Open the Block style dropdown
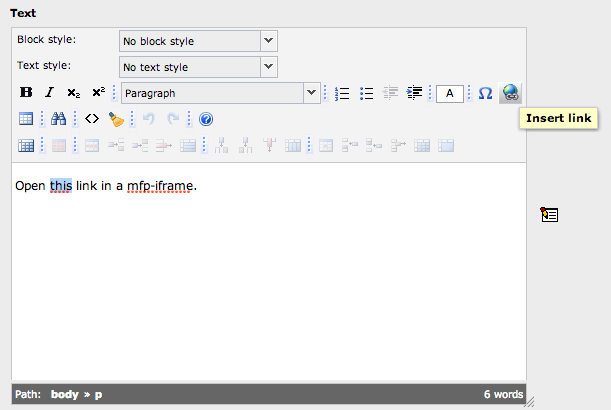Viewport: 611px width, 410px height. pyautogui.click(x=198, y=41)
